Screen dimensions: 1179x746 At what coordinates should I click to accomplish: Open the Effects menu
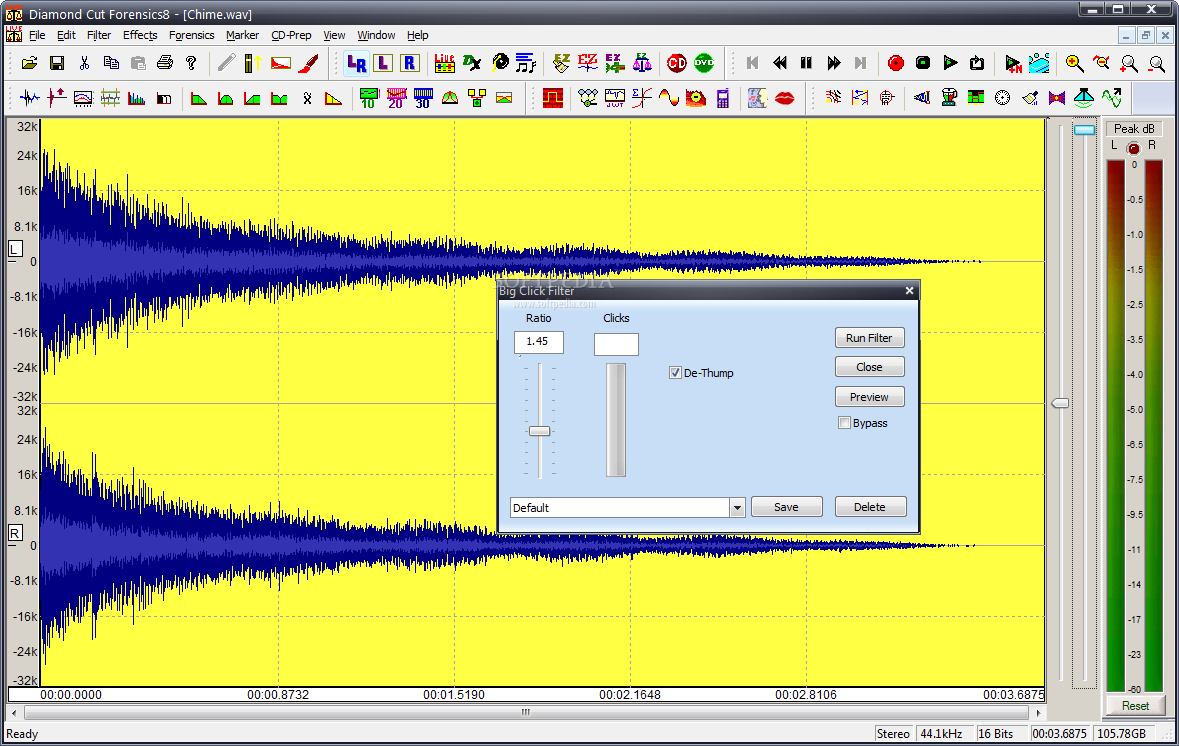click(140, 35)
